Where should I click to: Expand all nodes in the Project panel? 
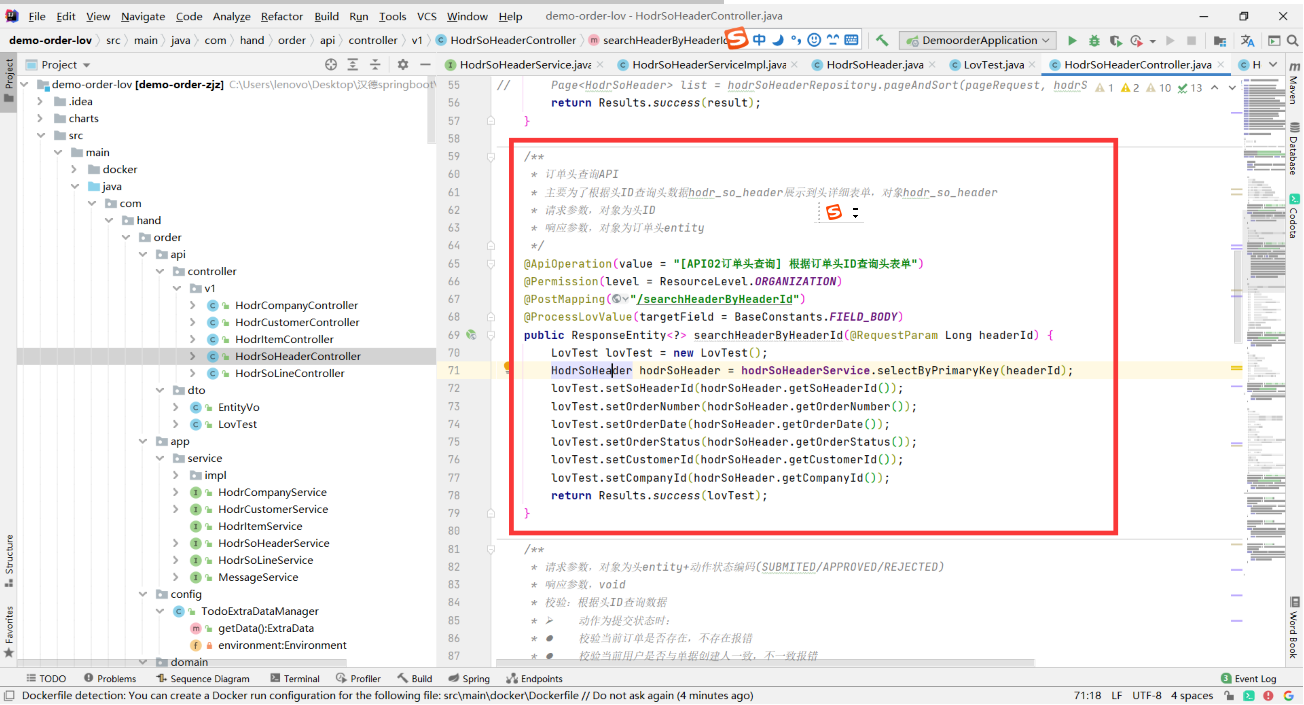pos(352,64)
